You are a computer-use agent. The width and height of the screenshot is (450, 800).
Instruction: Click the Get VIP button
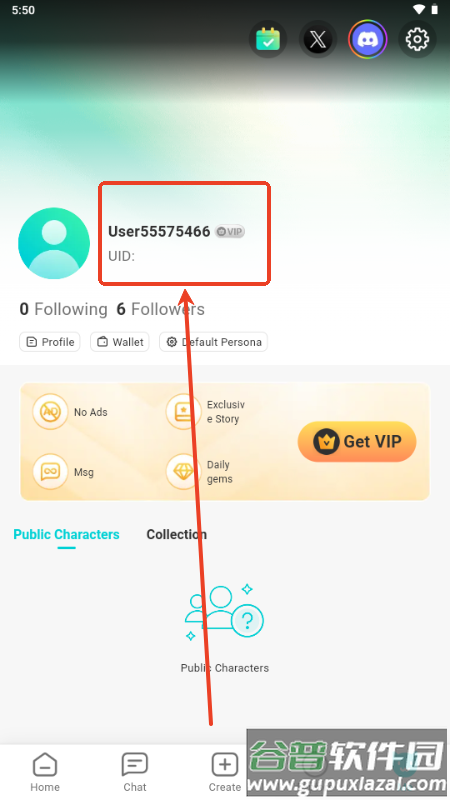[x=357, y=441]
